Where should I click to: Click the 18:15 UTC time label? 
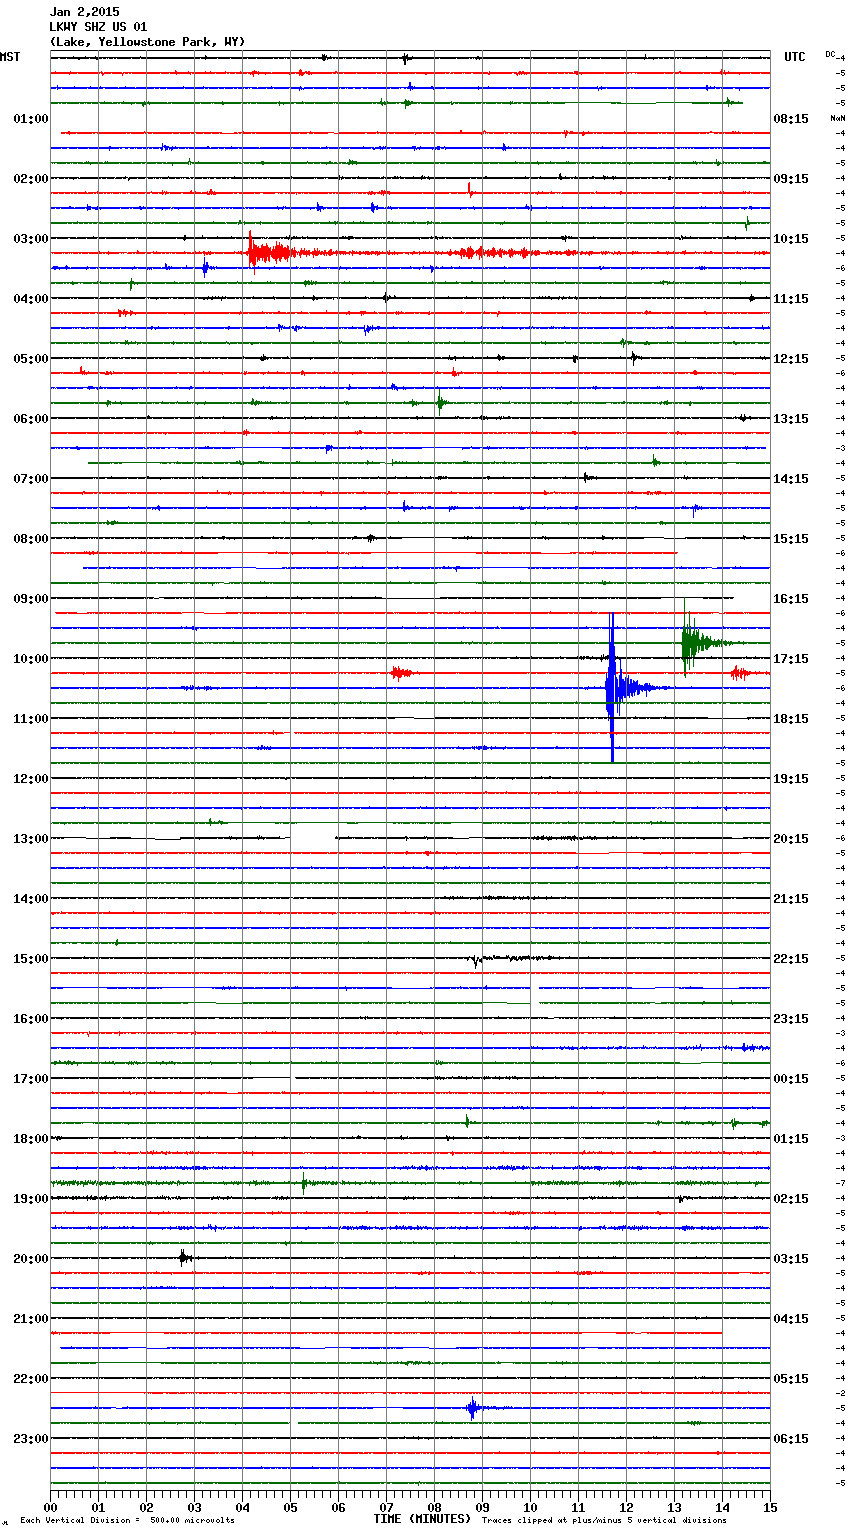coord(791,719)
